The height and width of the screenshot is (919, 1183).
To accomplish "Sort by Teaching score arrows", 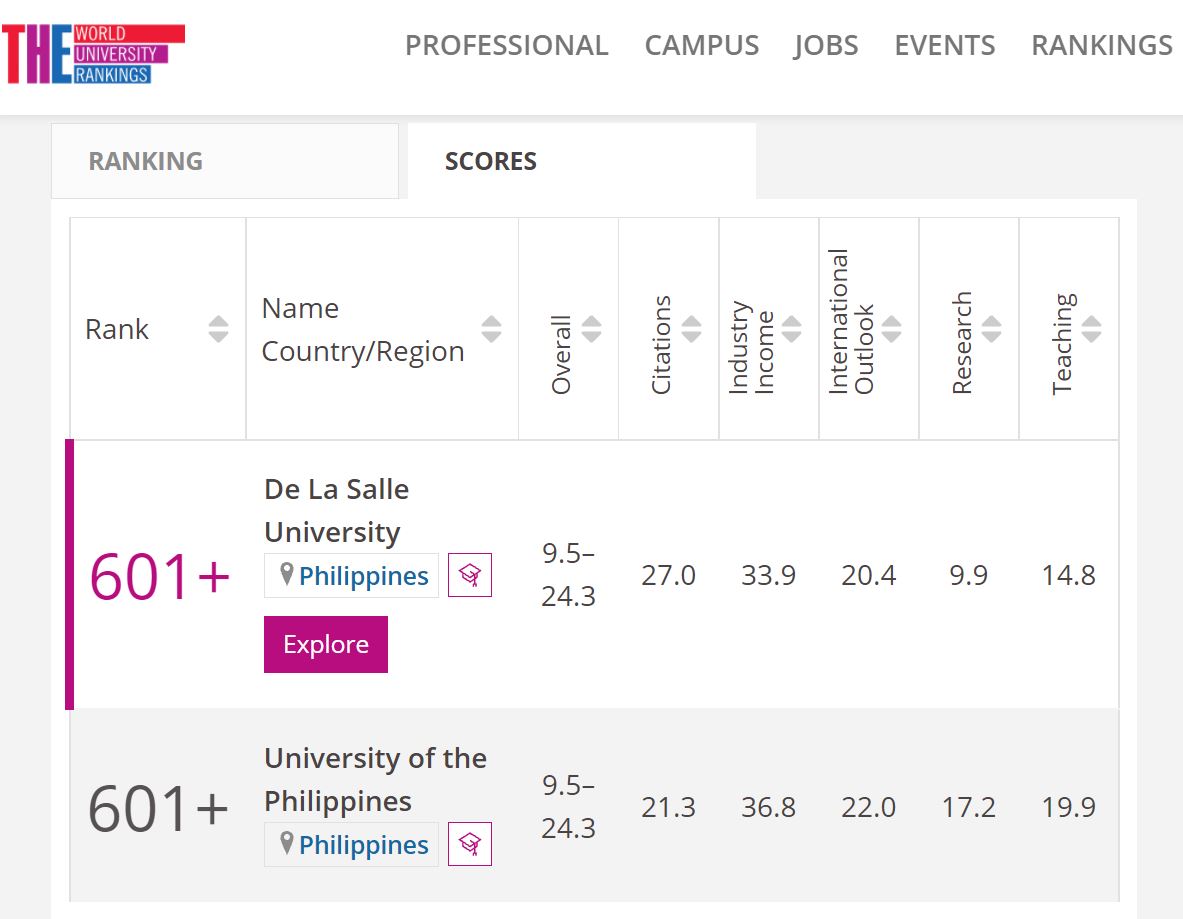I will 1091,329.
